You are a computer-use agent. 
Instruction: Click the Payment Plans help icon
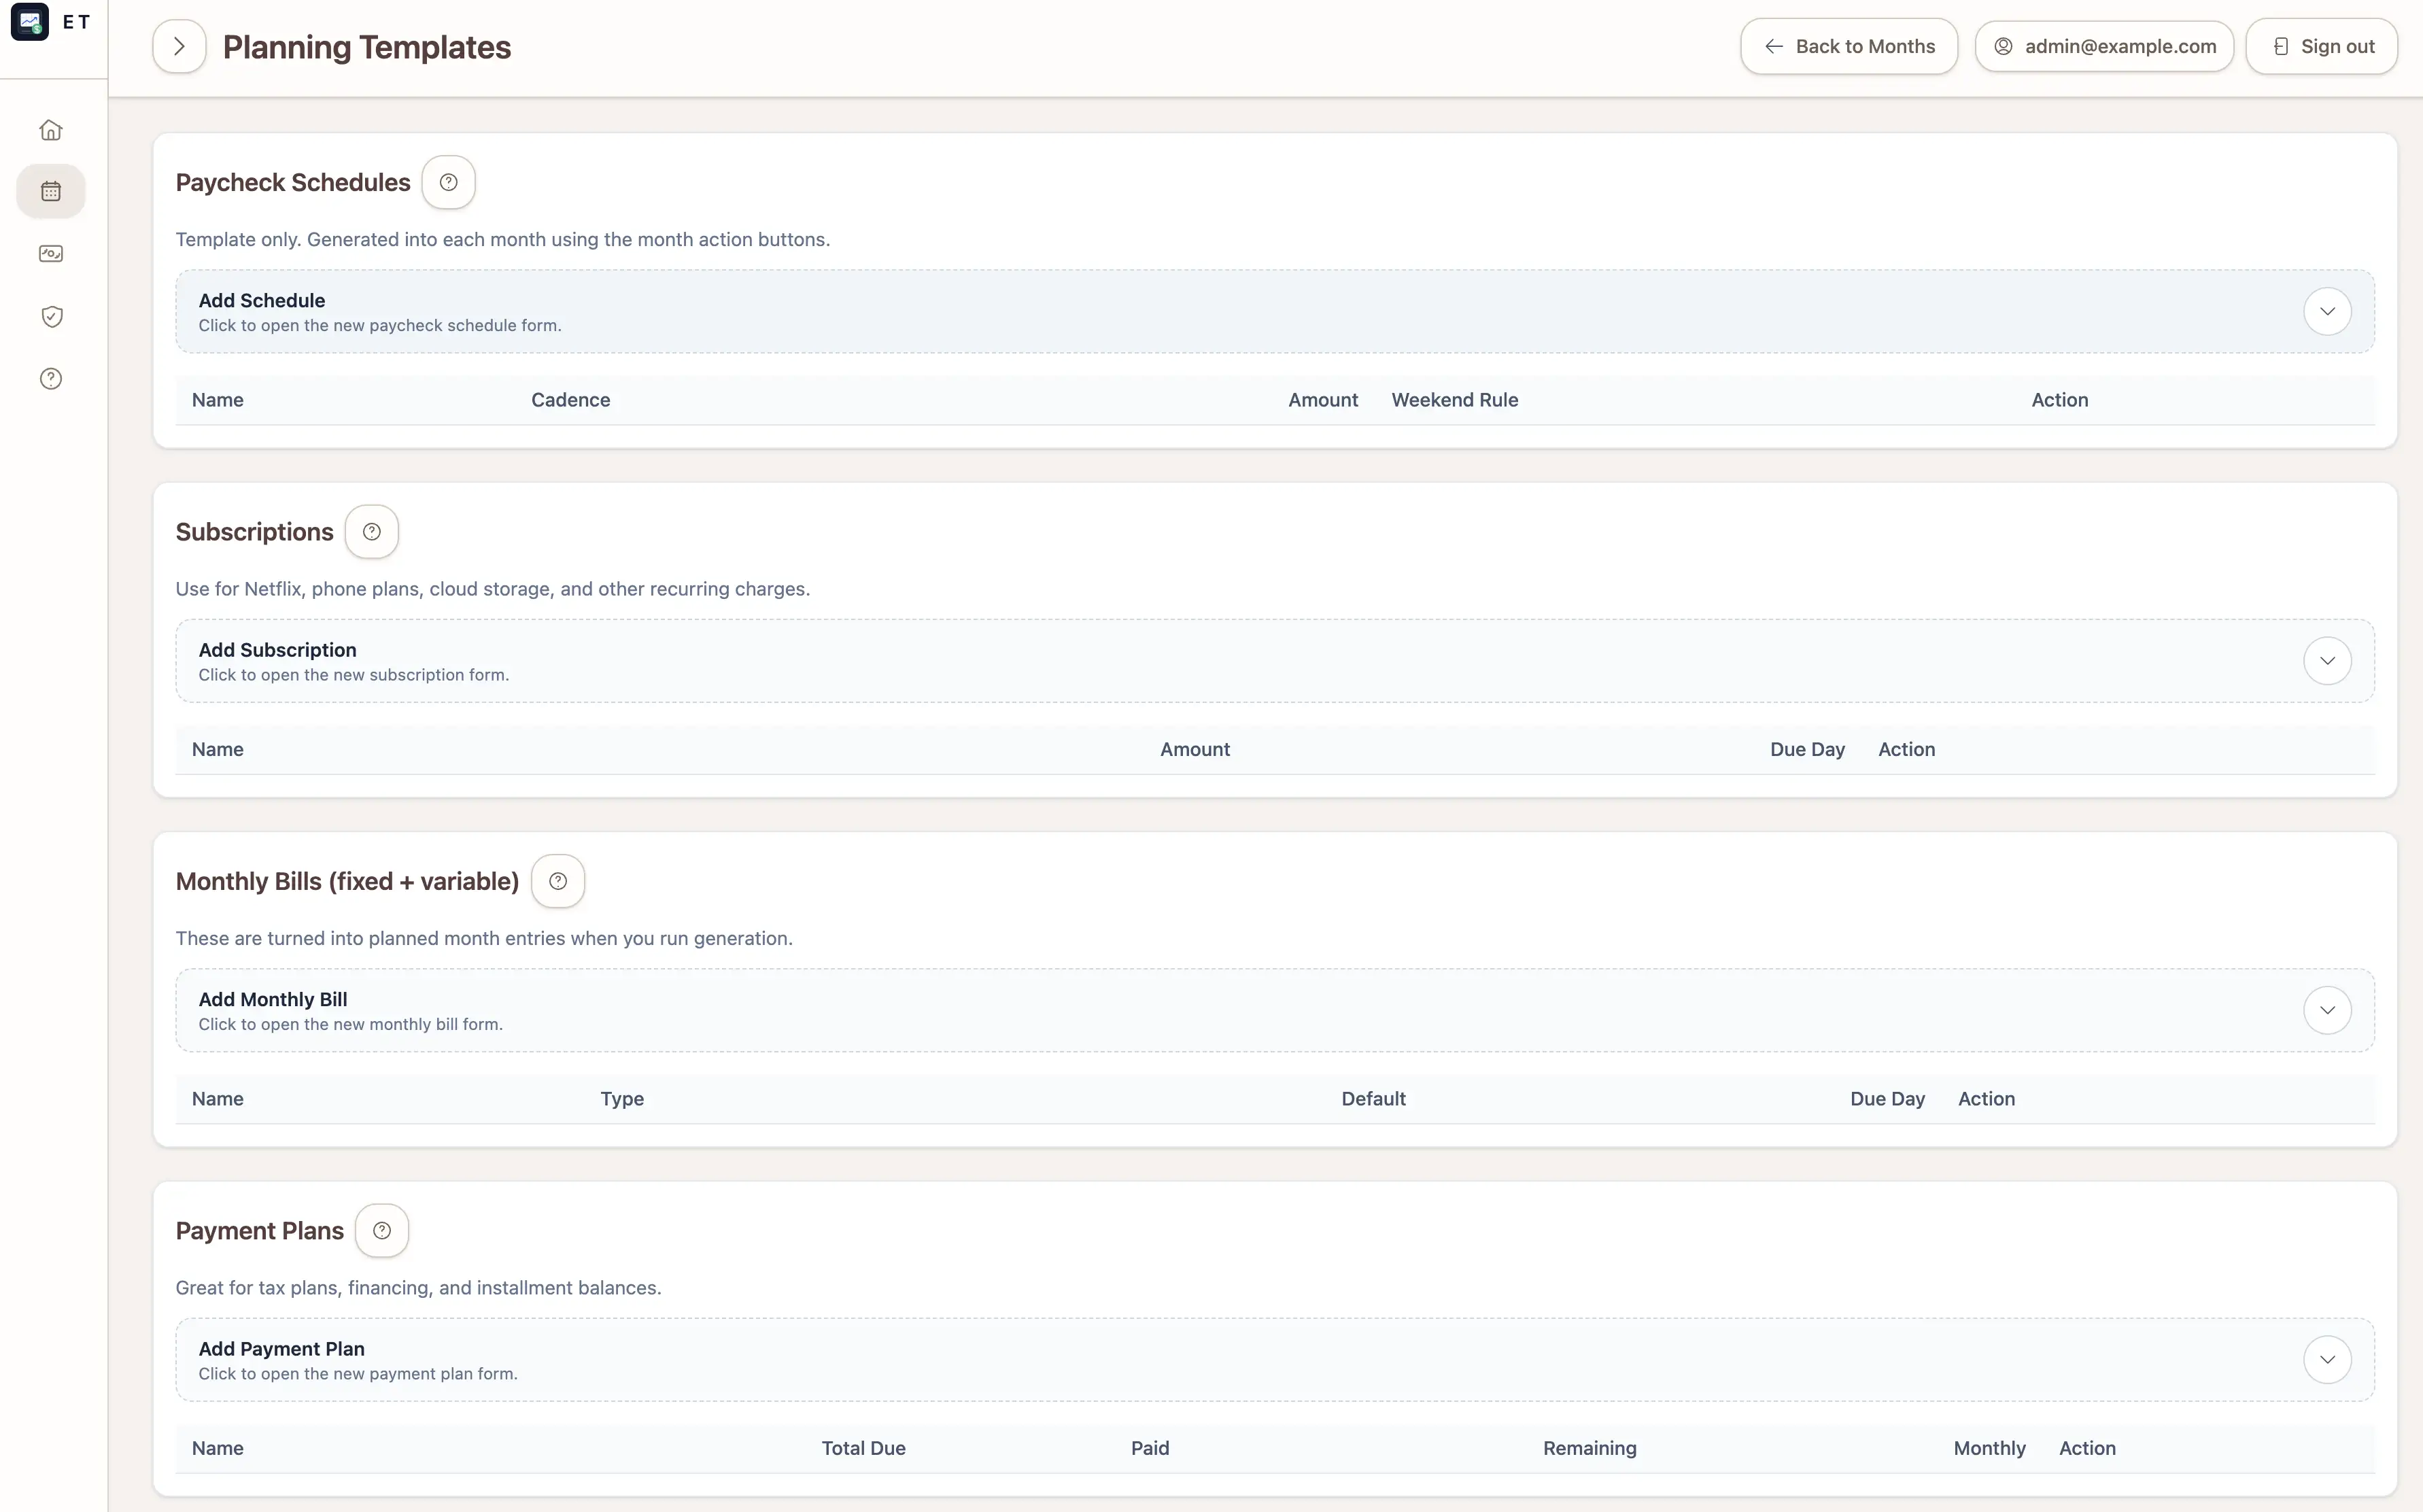(x=381, y=1231)
